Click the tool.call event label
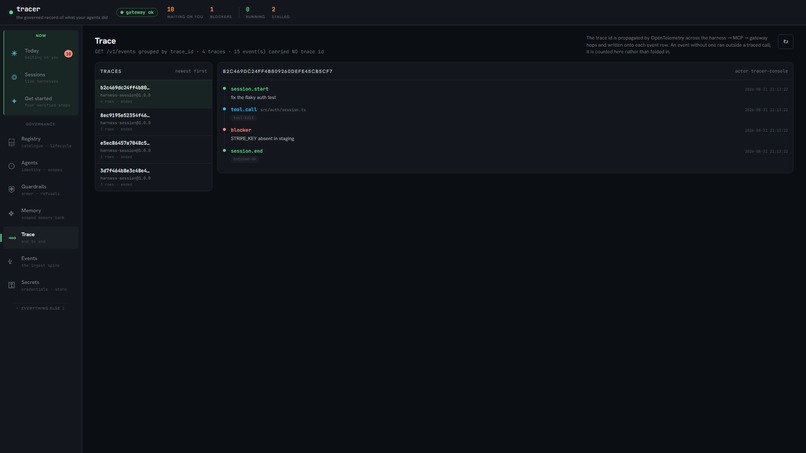This screenshot has width=806, height=453. click(x=244, y=110)
